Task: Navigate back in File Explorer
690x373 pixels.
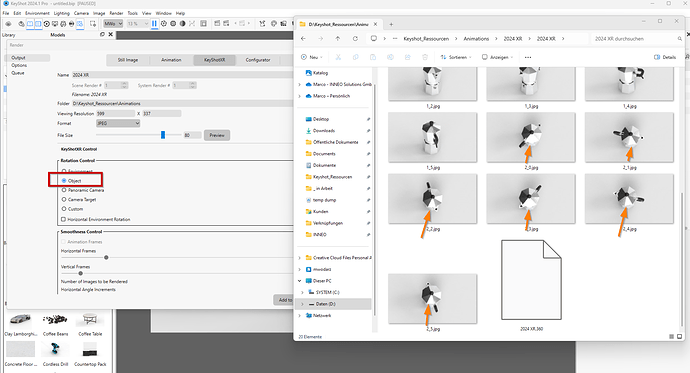Action: click(303, 39)
